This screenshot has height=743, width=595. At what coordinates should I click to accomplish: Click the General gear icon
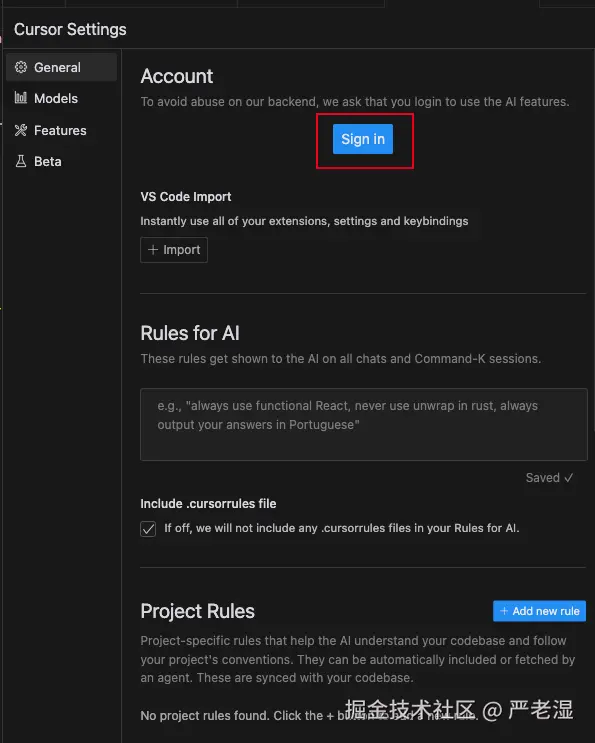point(21,67)
